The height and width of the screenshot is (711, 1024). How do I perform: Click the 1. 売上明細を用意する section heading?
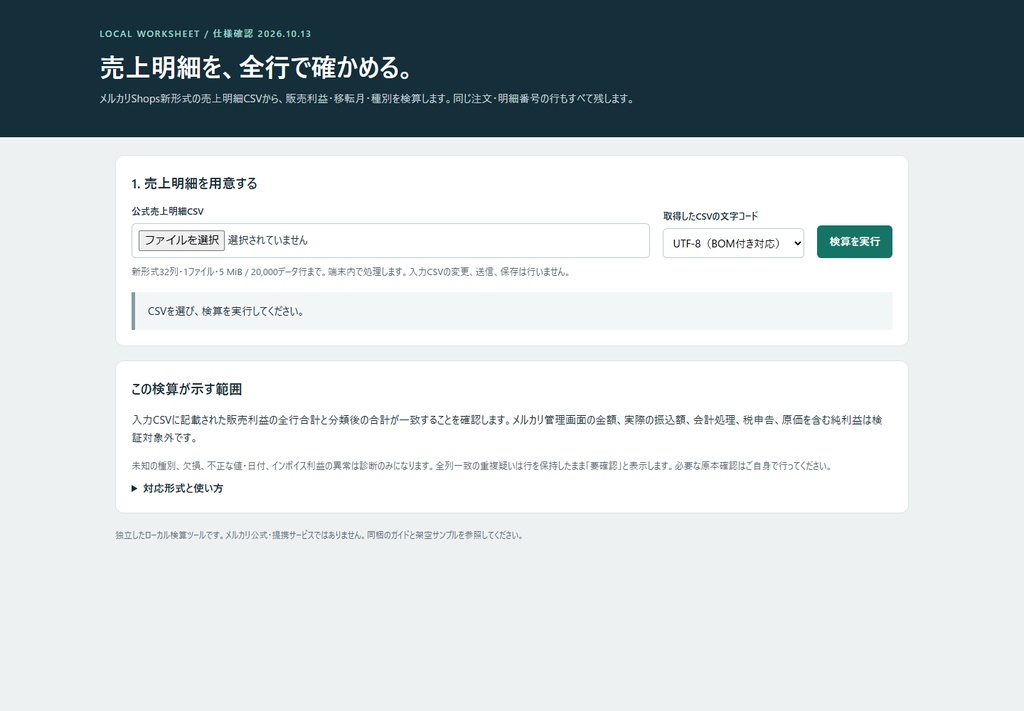194,183
